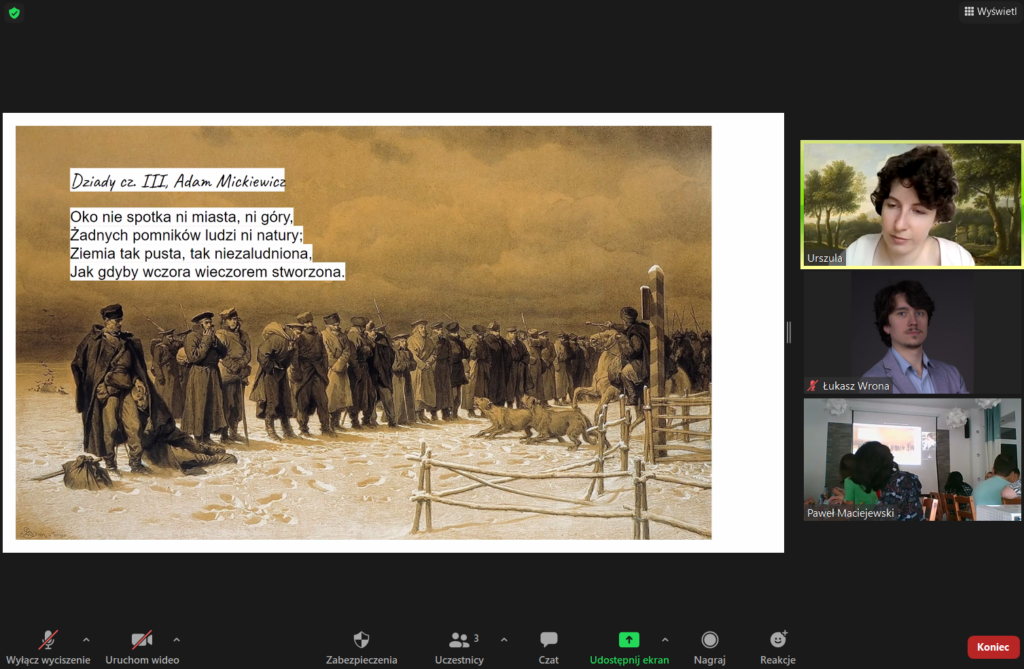The height and width of the screenshot is (669, 1024).
Task: Select Paweł Maciejewski's video thumbnail
Action: click(911, 459)
